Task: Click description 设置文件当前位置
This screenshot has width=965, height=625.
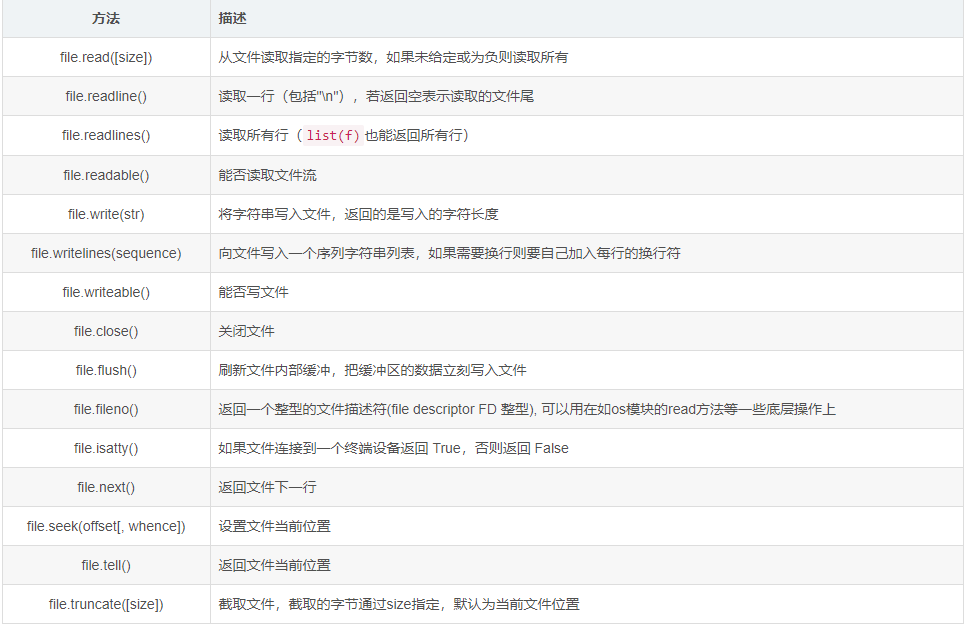Action: pos(274,526)
